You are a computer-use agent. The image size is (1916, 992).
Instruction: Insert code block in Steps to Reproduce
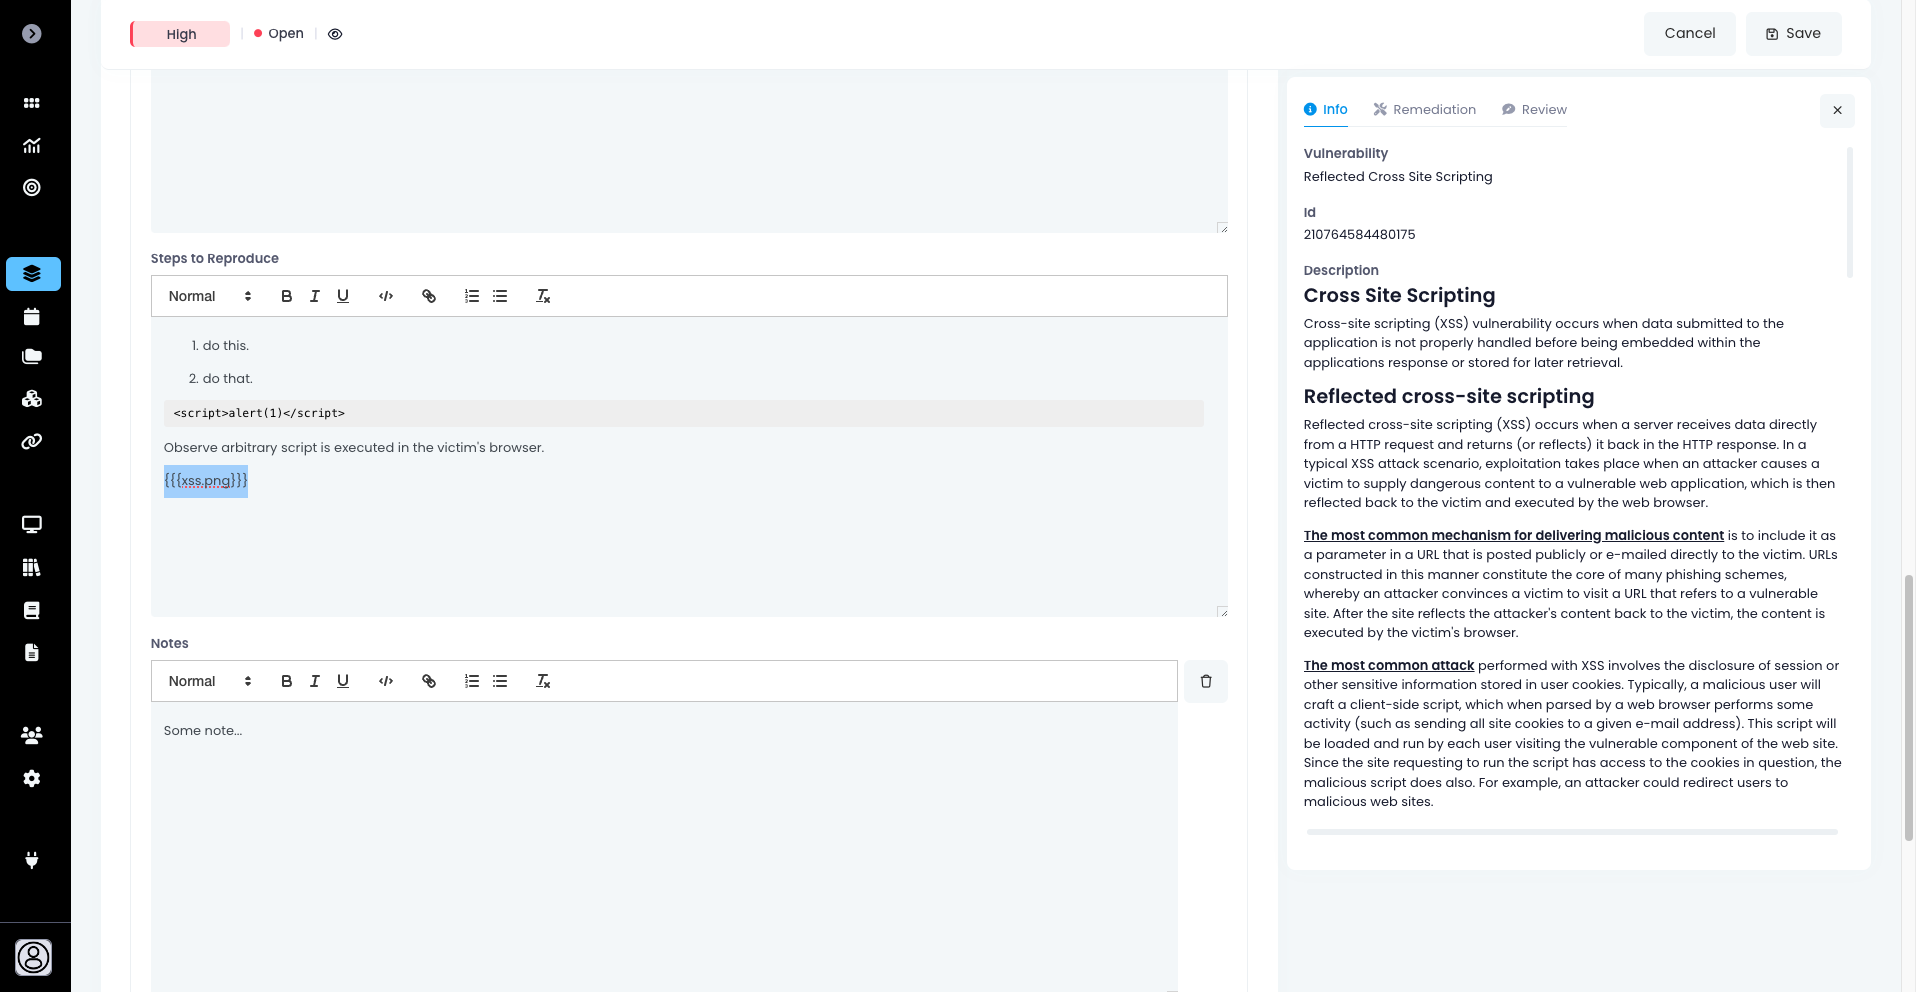coord(386,296)
